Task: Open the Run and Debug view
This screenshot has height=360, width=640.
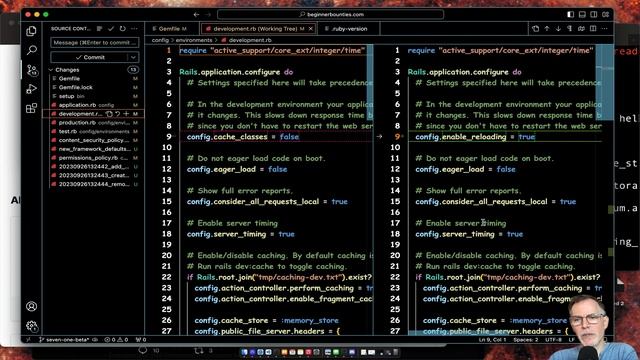Action: [x=31, y=89]
